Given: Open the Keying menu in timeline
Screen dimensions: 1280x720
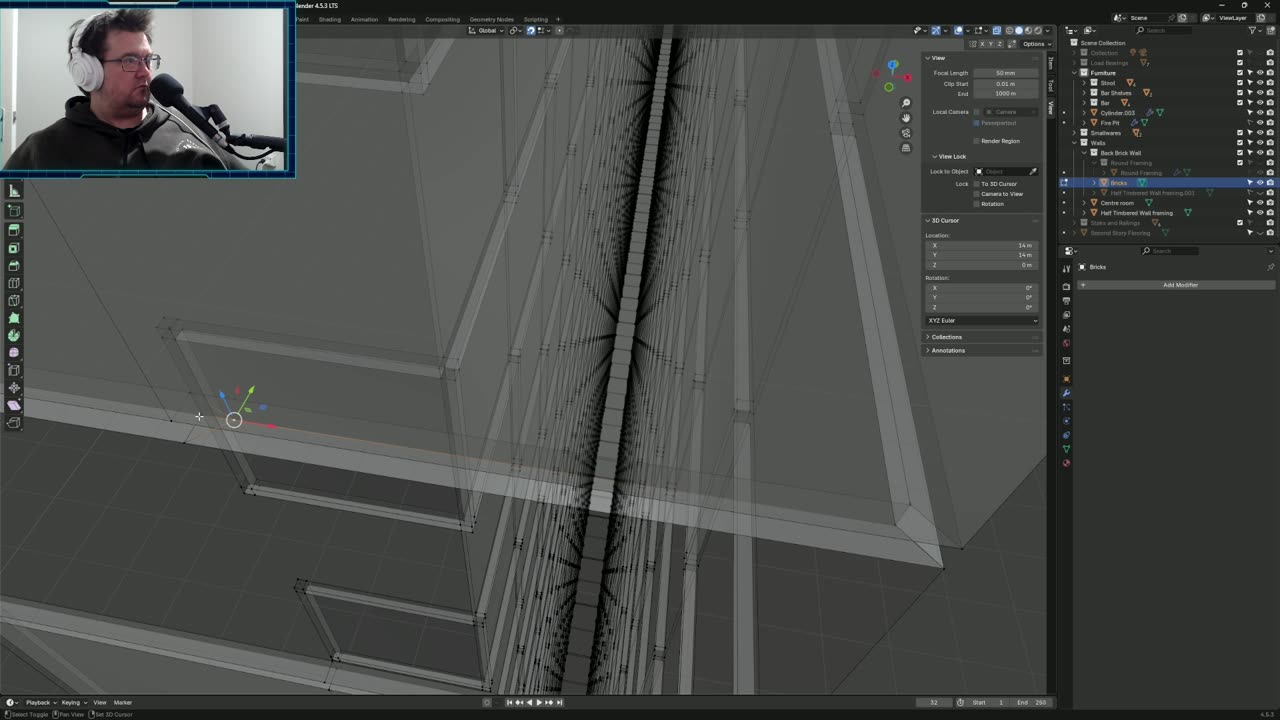Looking at the screenshot, I should tap(72, 702).
